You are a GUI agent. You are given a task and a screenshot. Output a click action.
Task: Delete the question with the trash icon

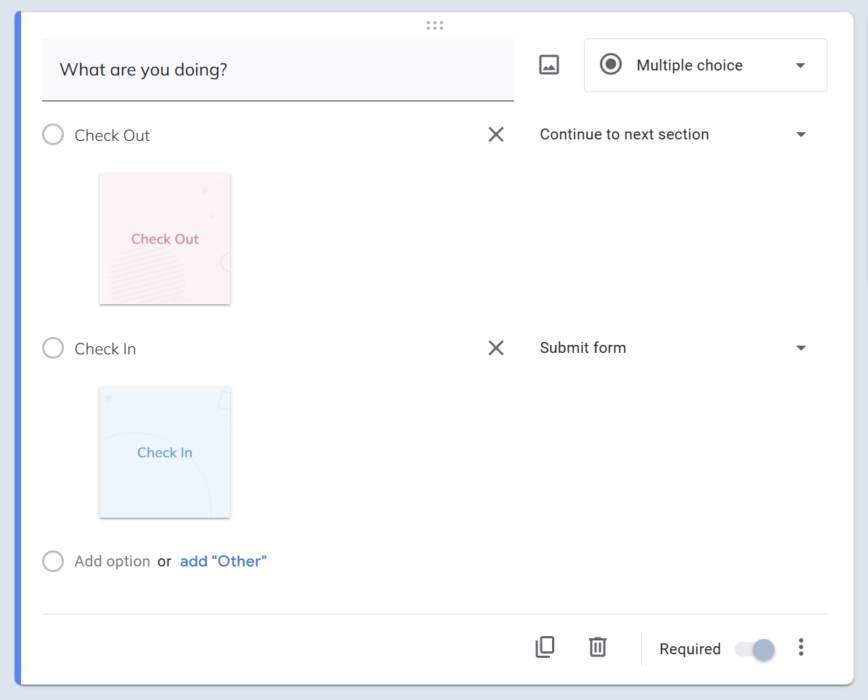coord(597,647)
